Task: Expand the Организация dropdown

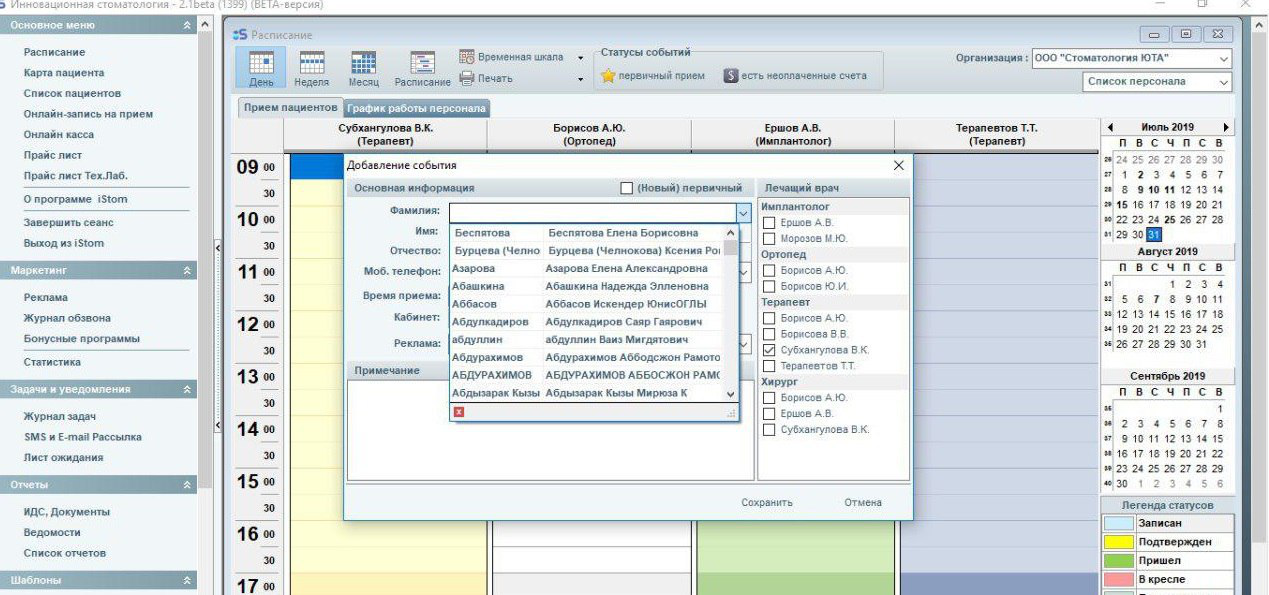Action: coord(1224,59)
